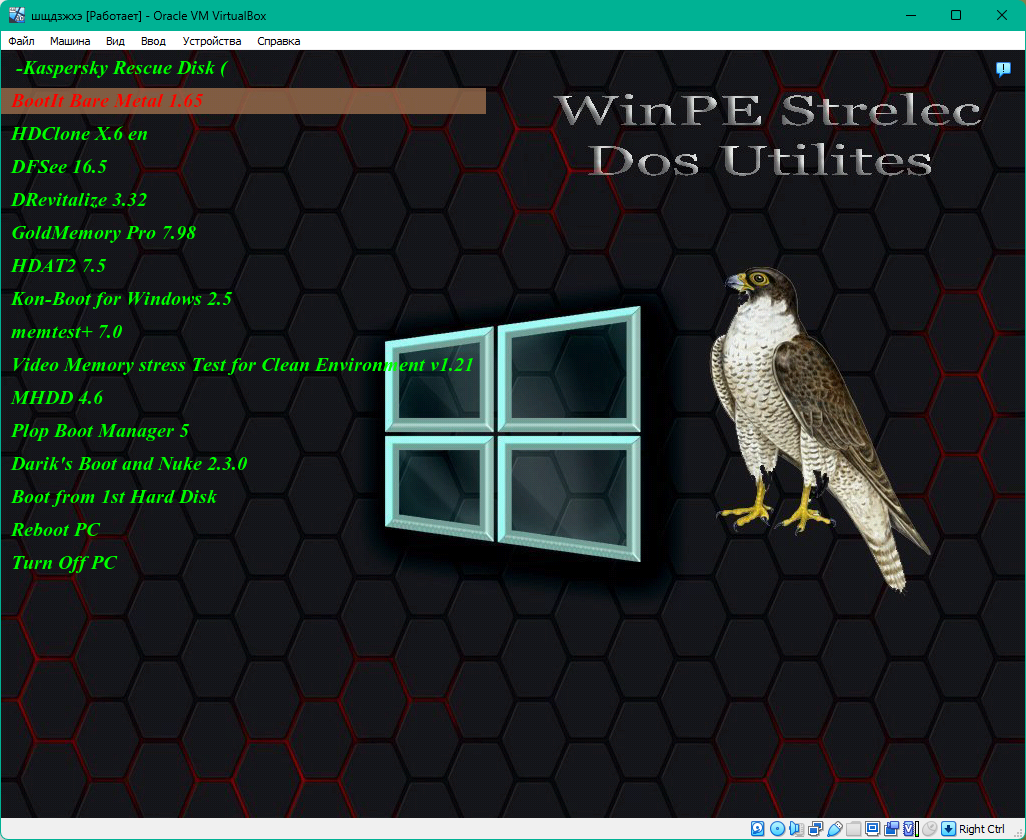
Task: Click the optical disc status icon
Action: point(777,829)
